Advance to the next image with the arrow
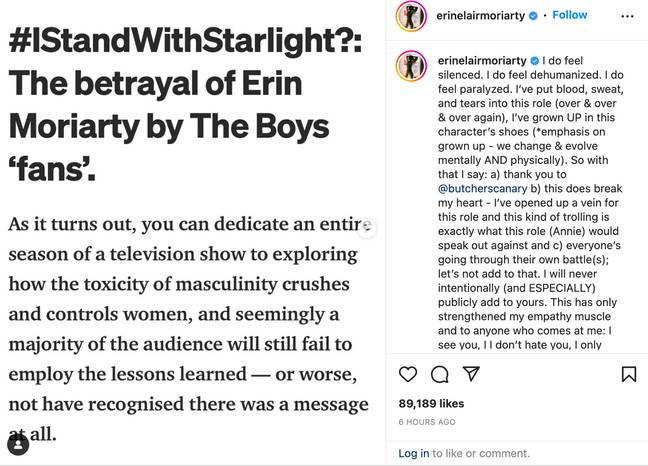 pyautogui.click(x=367, y=228)
